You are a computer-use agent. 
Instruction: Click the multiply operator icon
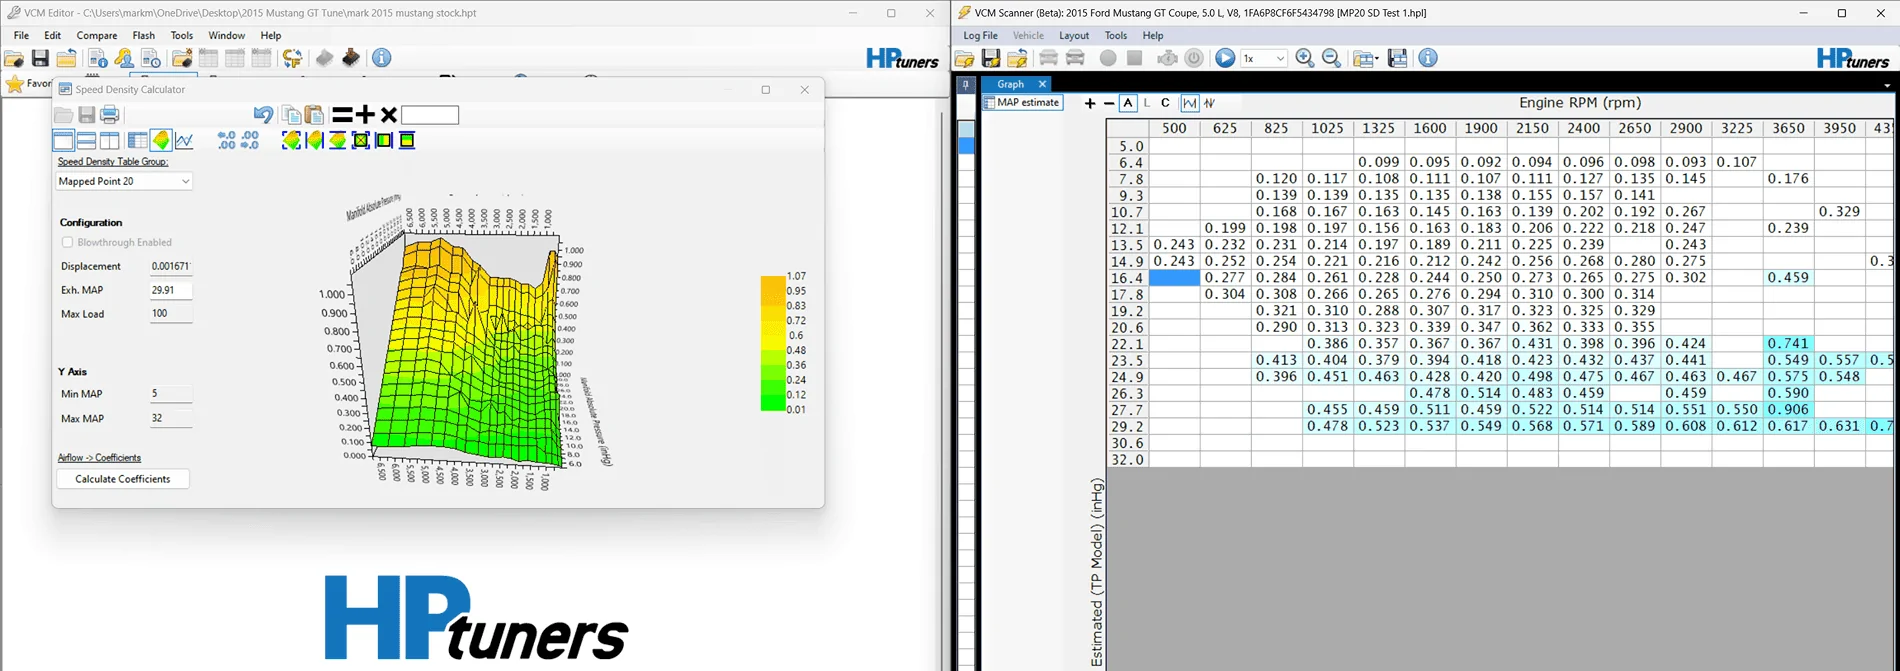point(389,115)
